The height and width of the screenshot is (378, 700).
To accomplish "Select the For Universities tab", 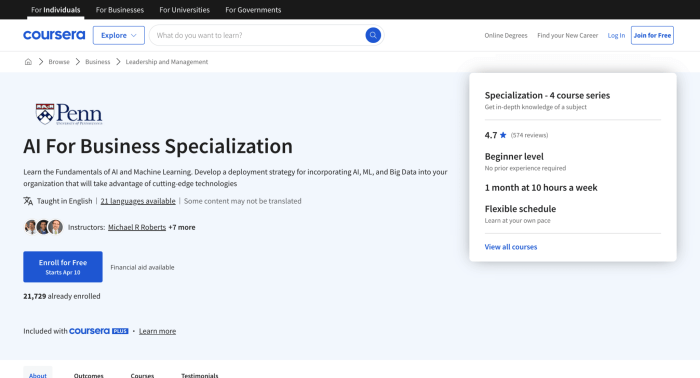I will [x=184, y=10].
